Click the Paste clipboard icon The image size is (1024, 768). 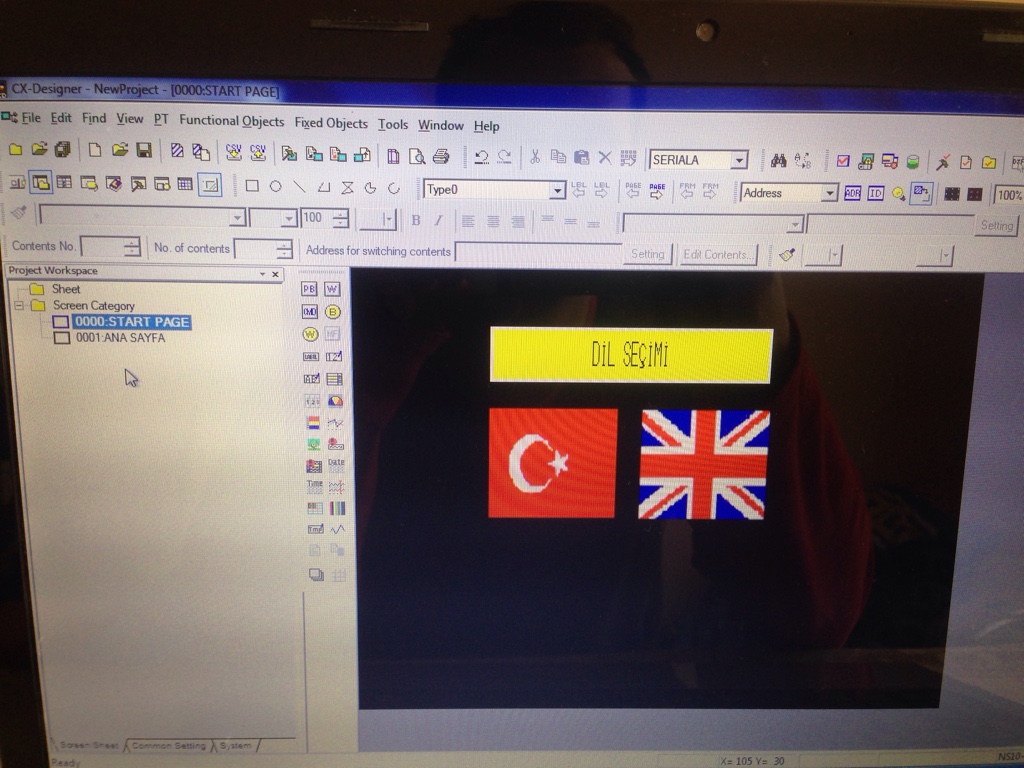[581, 157]
